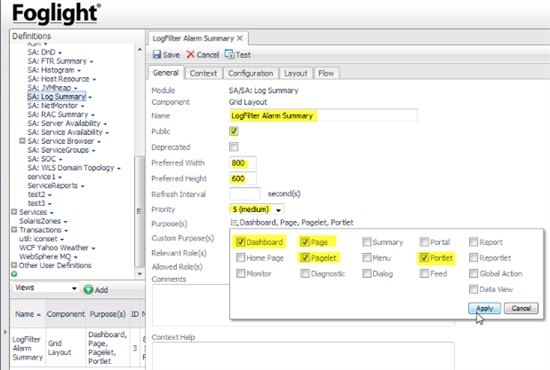The height and width of the screenshot is (370, 550).
Task: Check the Portal purpose checkbox
Action: pos(424,242)
